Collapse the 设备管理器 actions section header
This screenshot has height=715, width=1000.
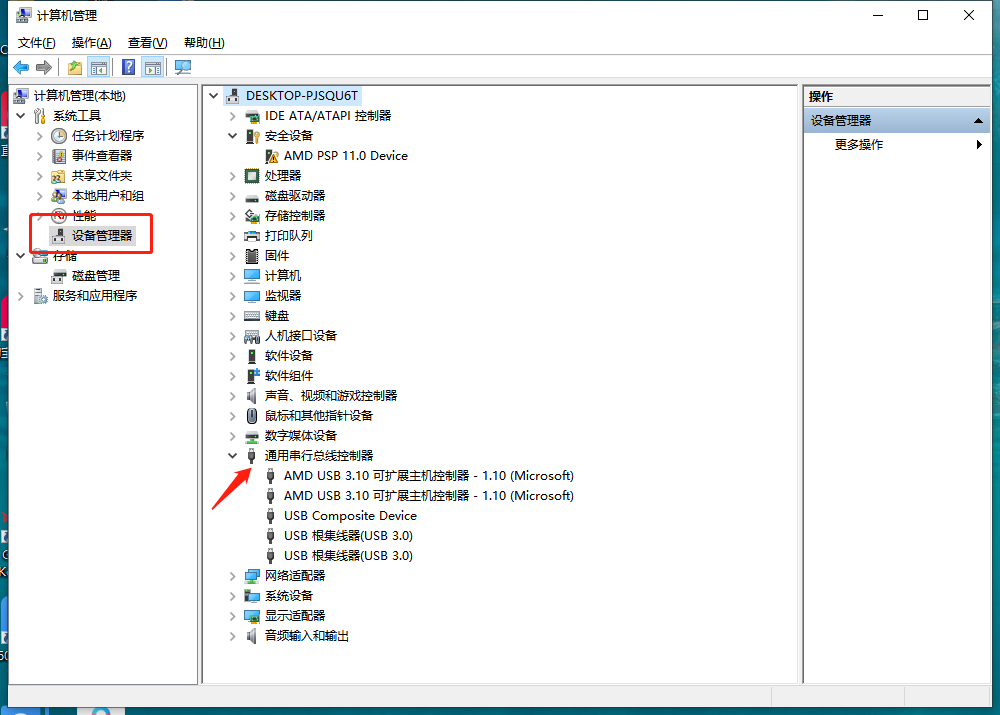click(x=980, y=120)
